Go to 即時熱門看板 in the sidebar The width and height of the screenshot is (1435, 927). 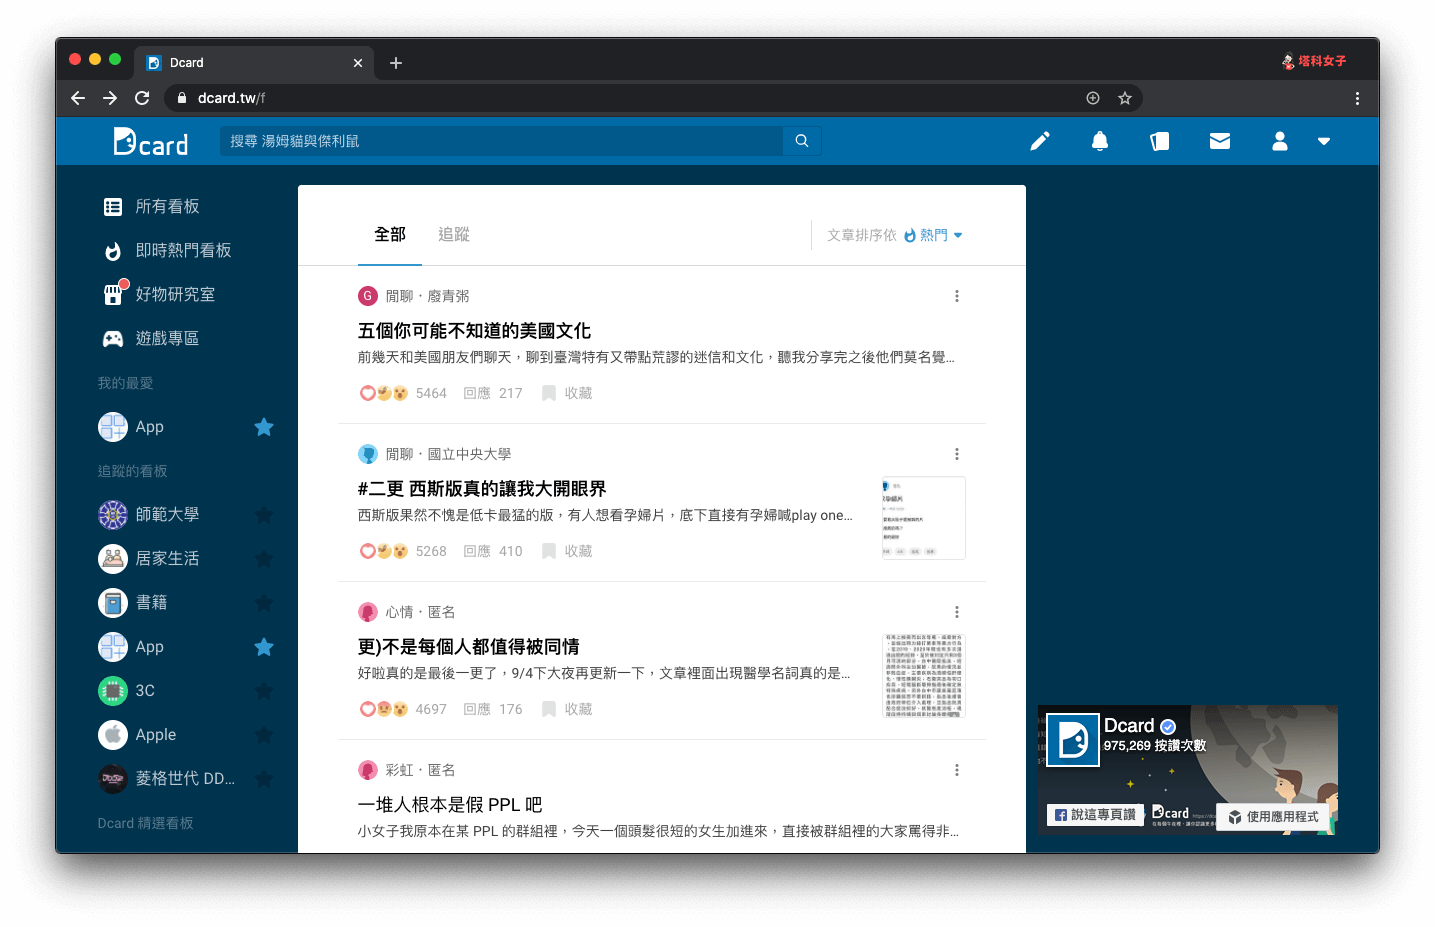pyautogui.click(x=183, y=250)
